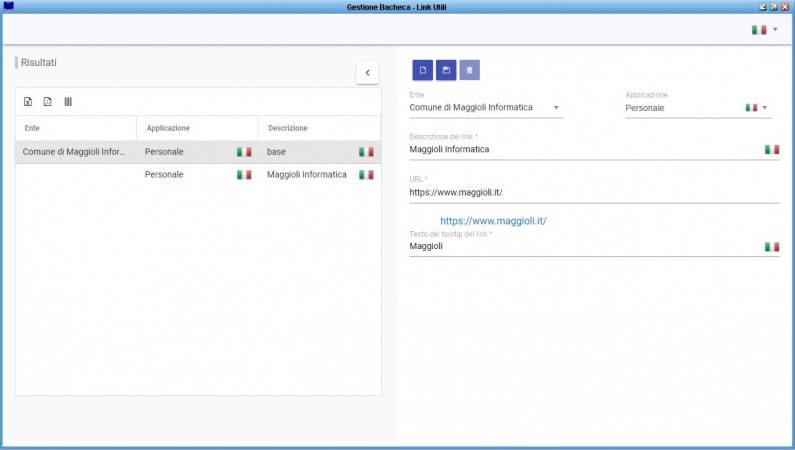
Task: Open the column chooser icon
Action: tap(68, 102)
